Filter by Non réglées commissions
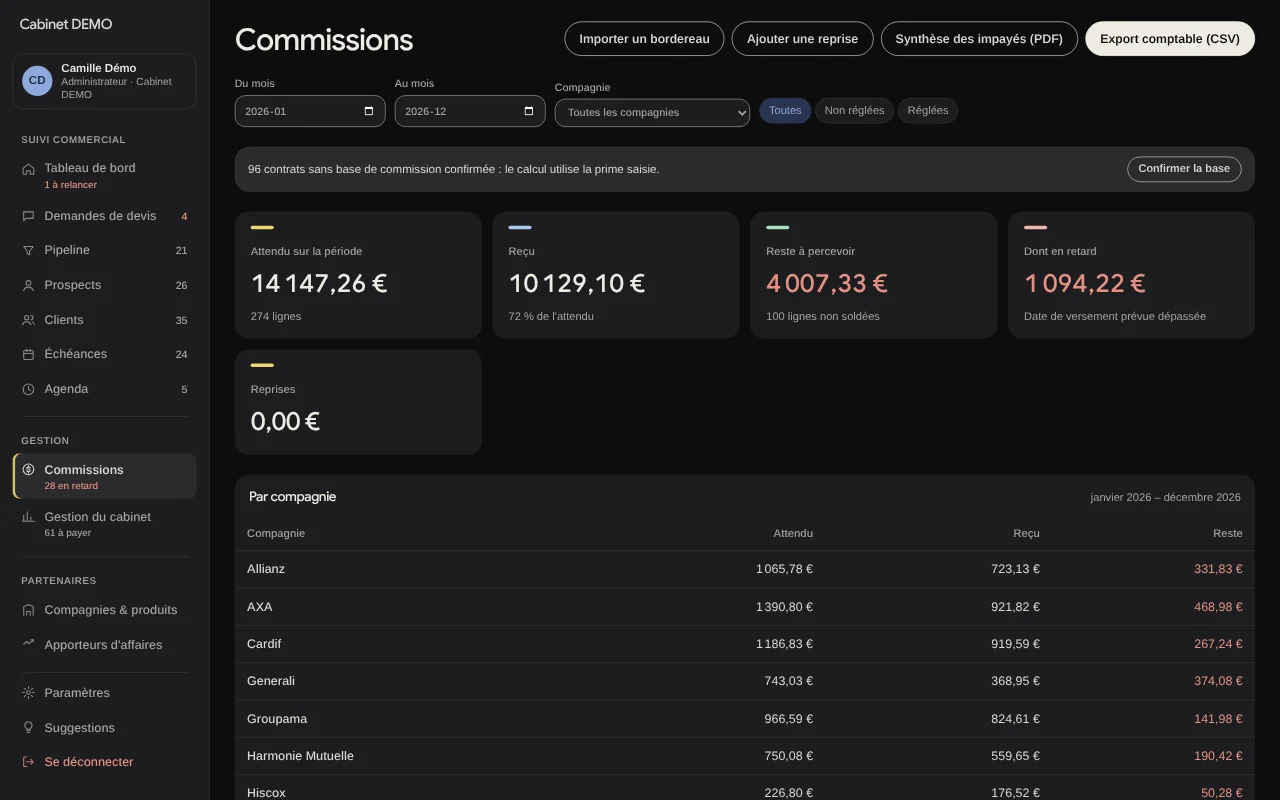The image size is (1280, 800). tap(854, 111)
